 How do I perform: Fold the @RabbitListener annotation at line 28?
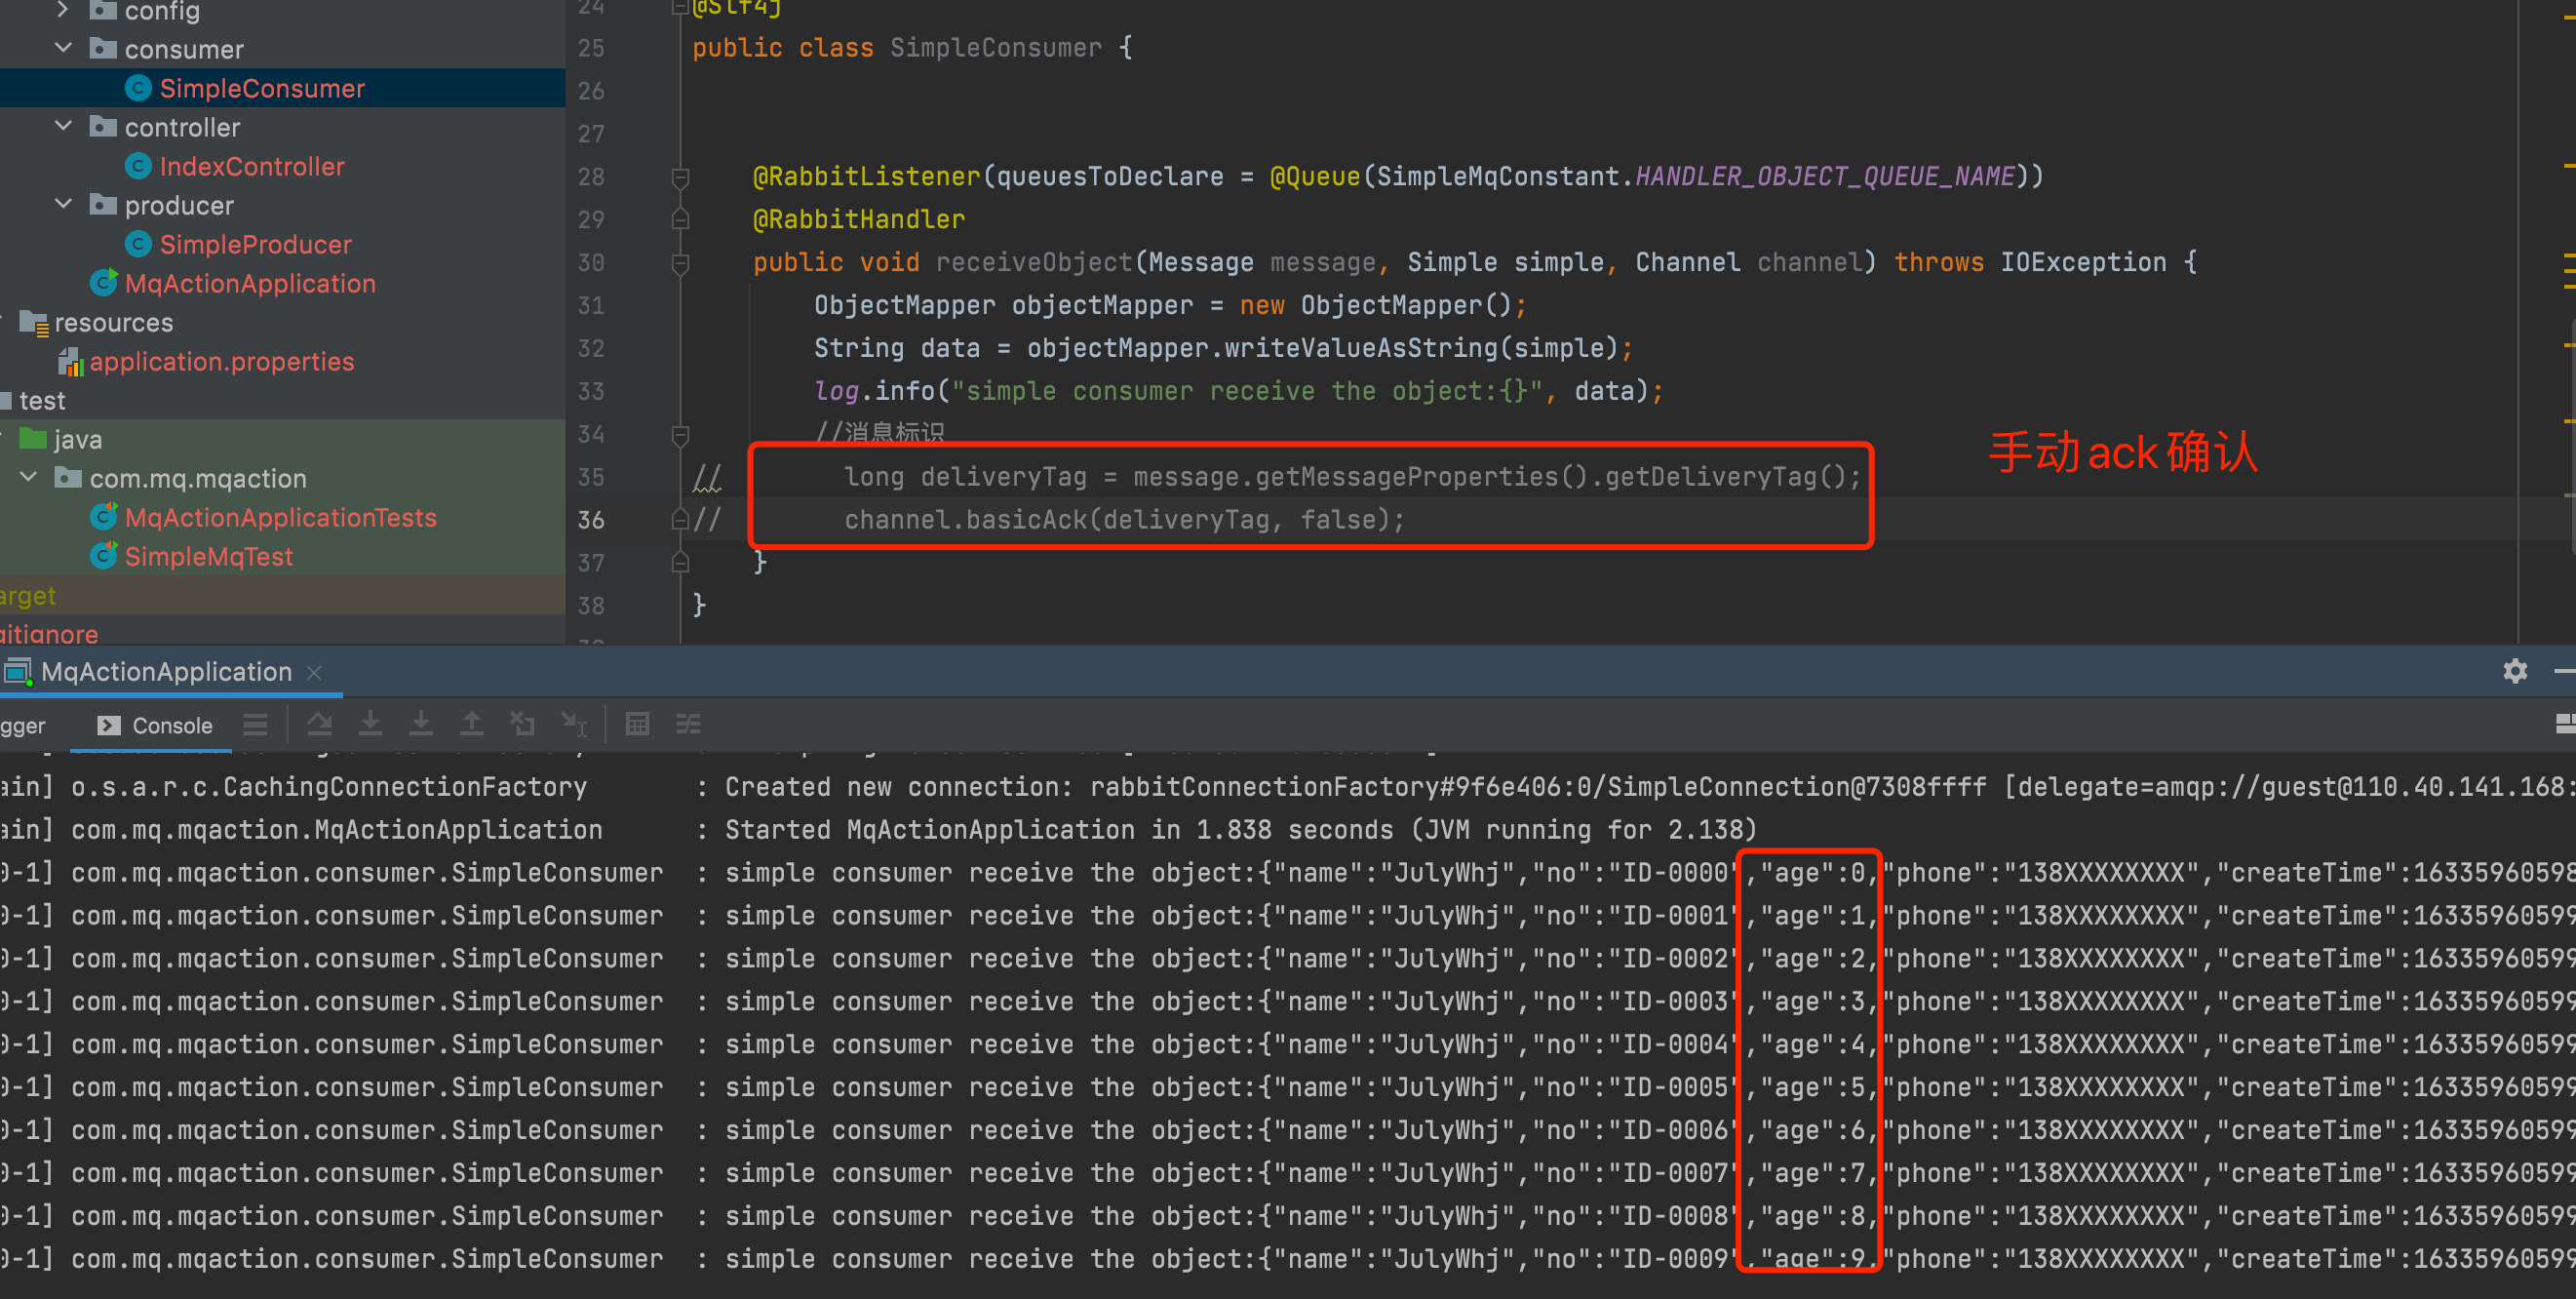[680, 178]
